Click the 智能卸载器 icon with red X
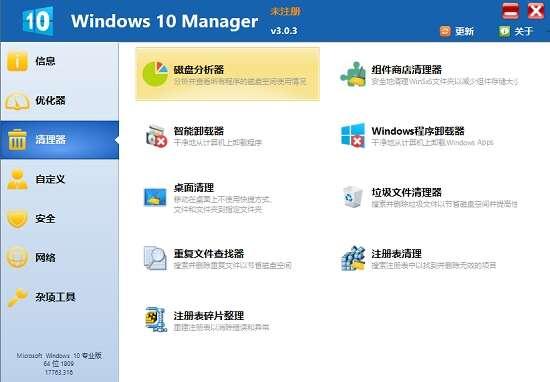 (x=156, y=136)
